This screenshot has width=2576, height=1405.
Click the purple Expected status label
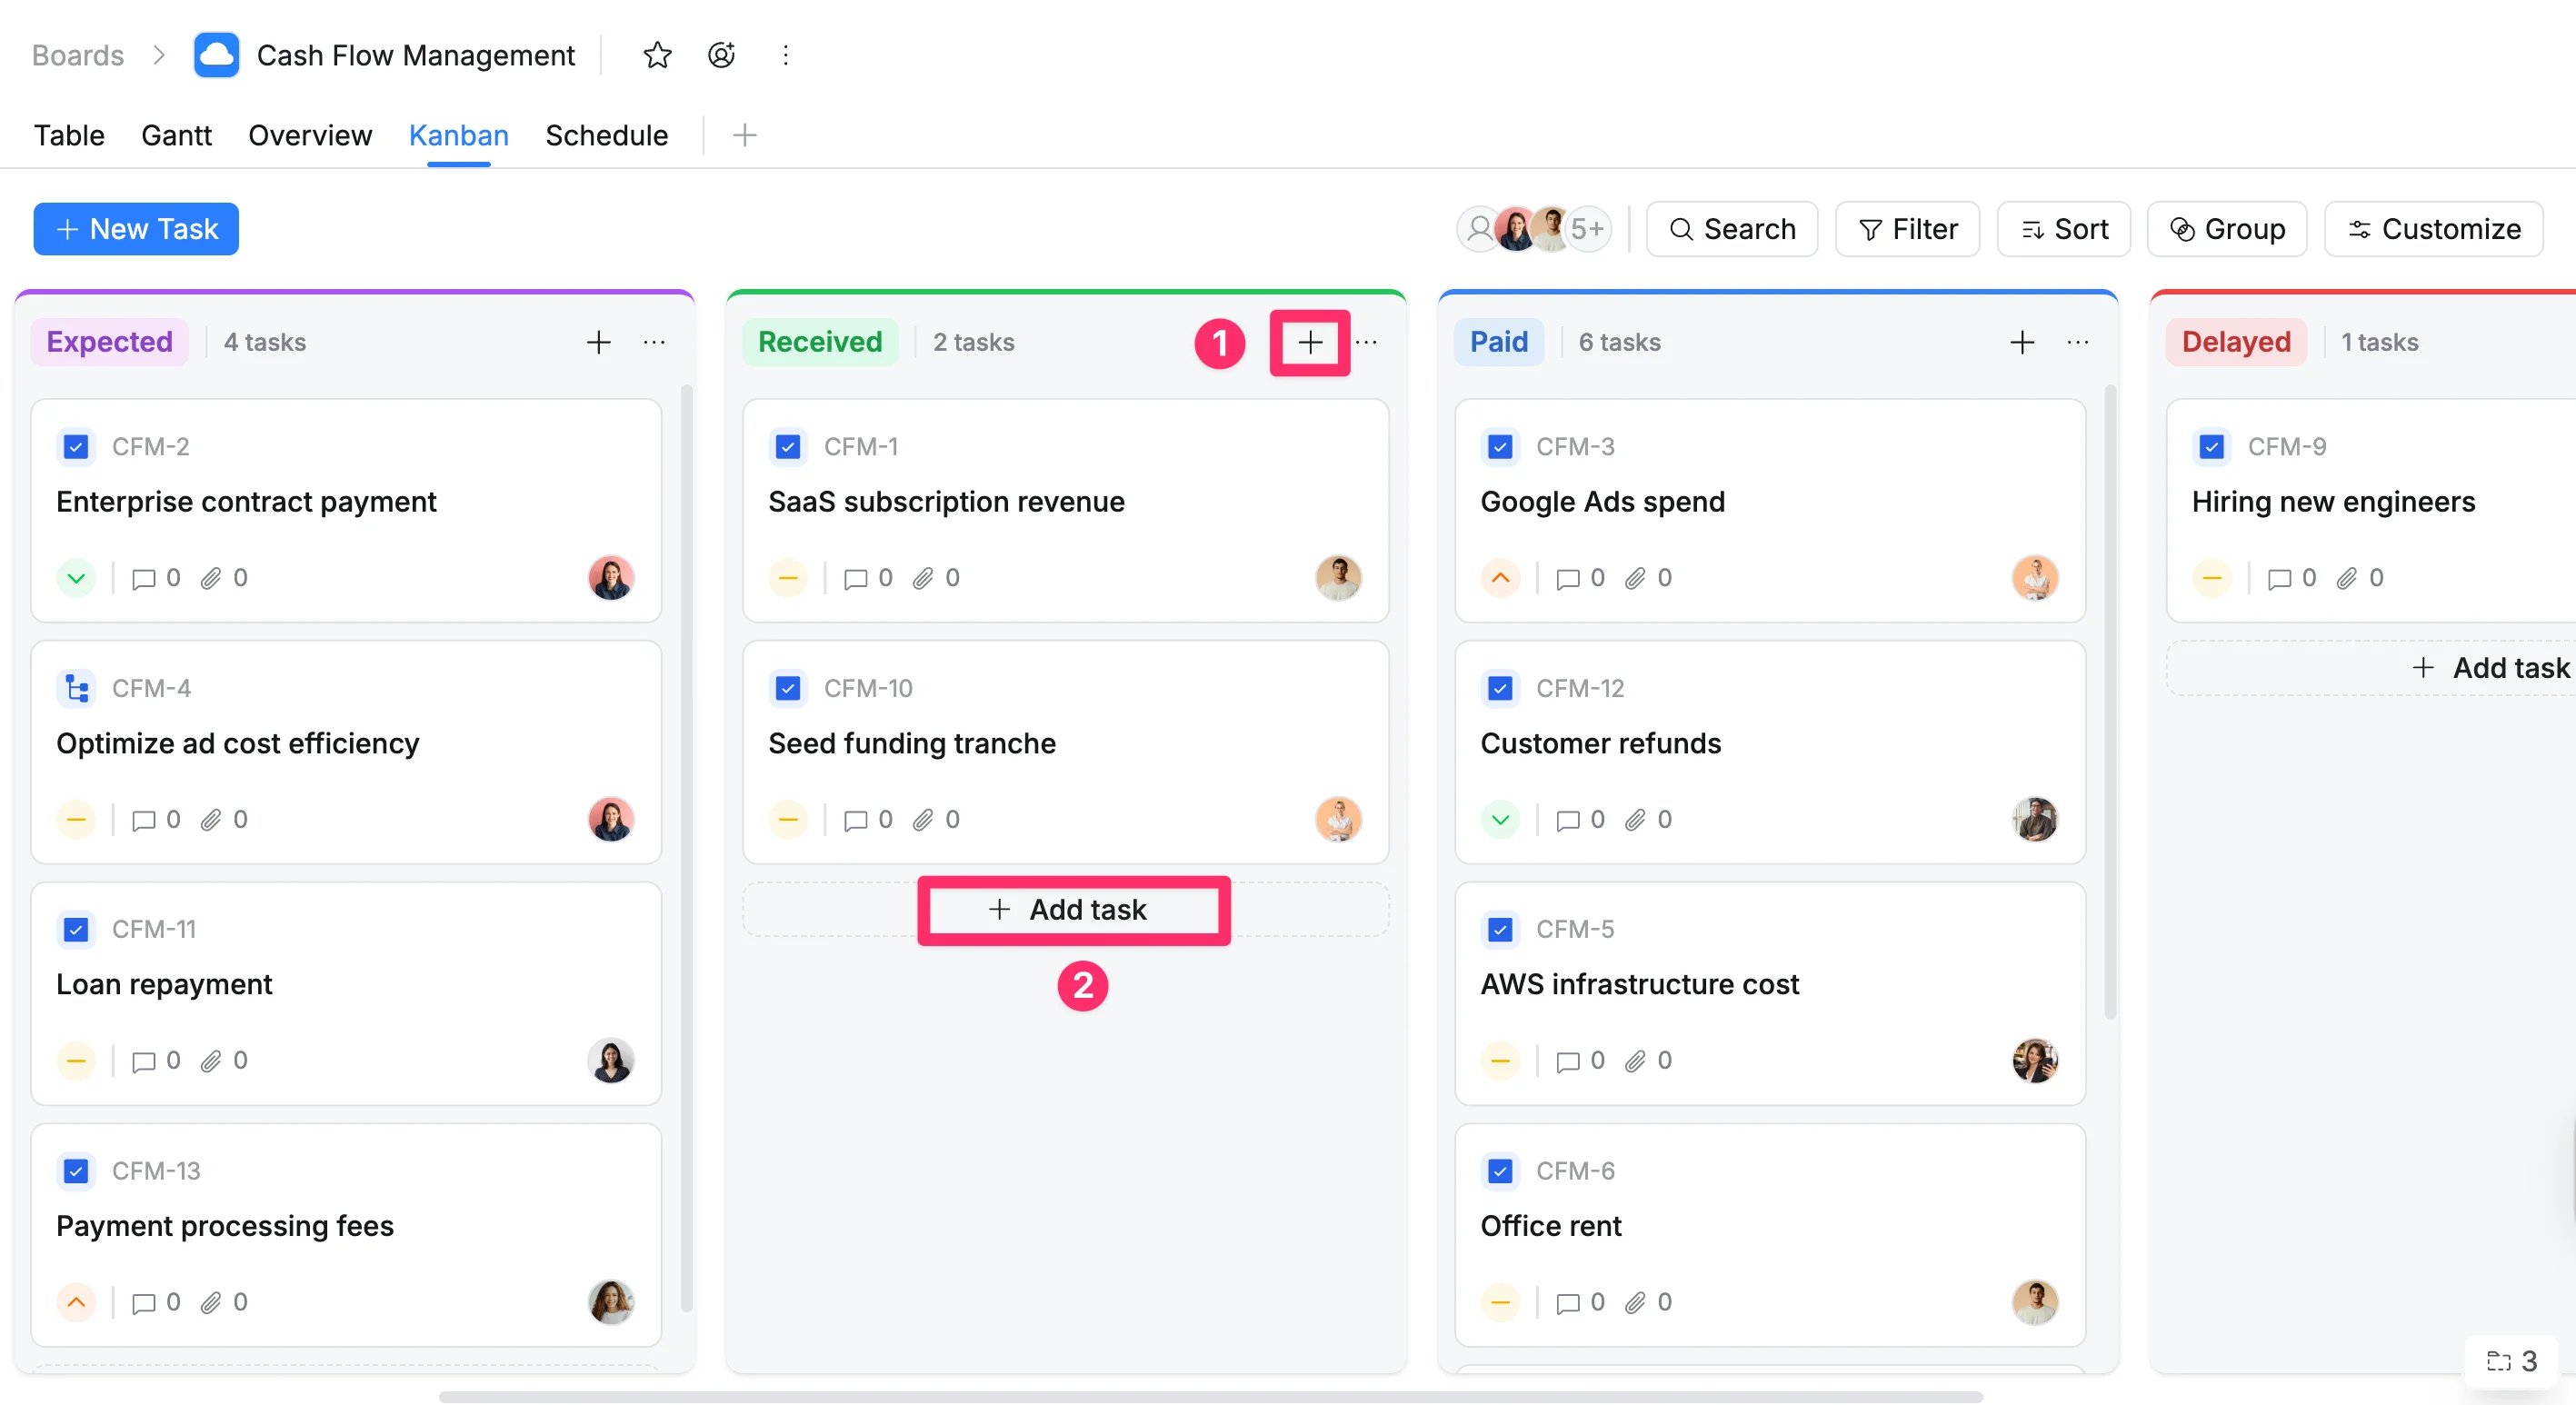coord(109,342)
